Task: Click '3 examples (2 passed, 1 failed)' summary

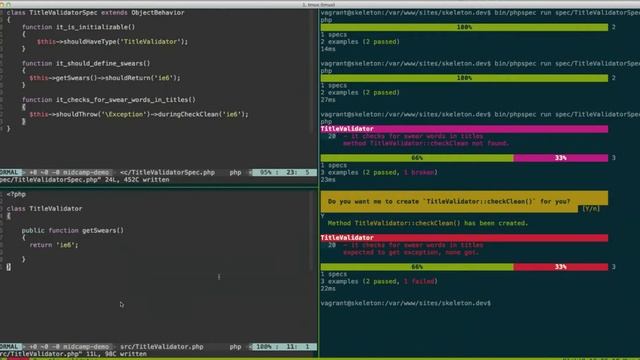Action: (379, 282)
